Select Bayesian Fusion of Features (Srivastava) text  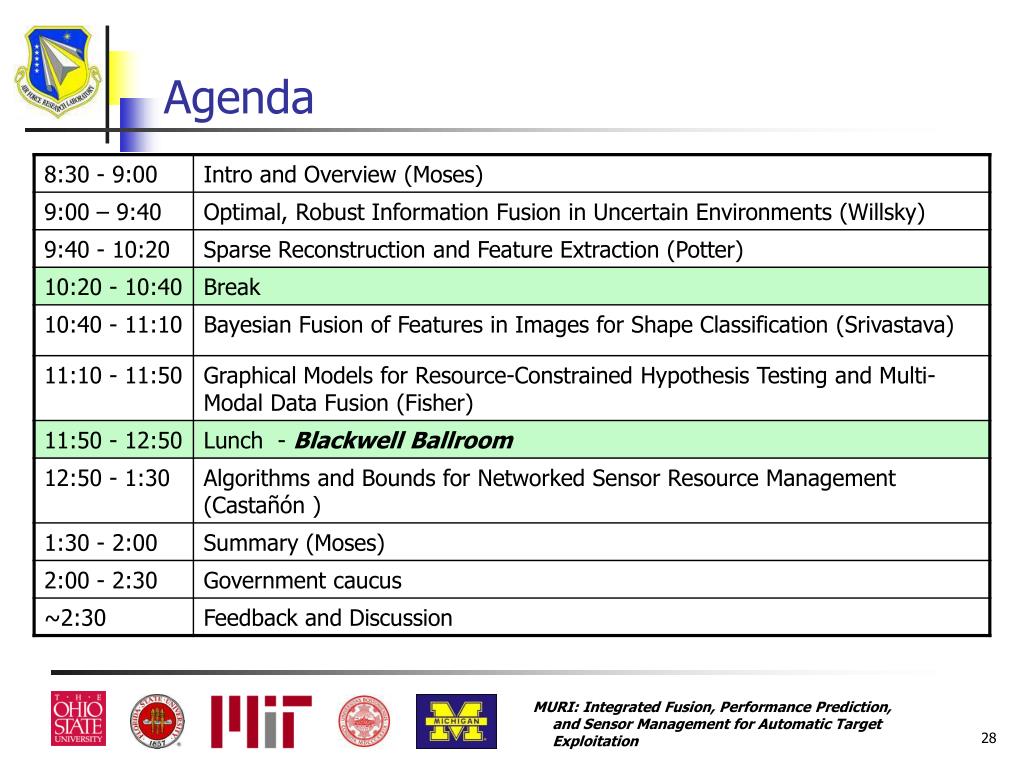click(579, 325)
